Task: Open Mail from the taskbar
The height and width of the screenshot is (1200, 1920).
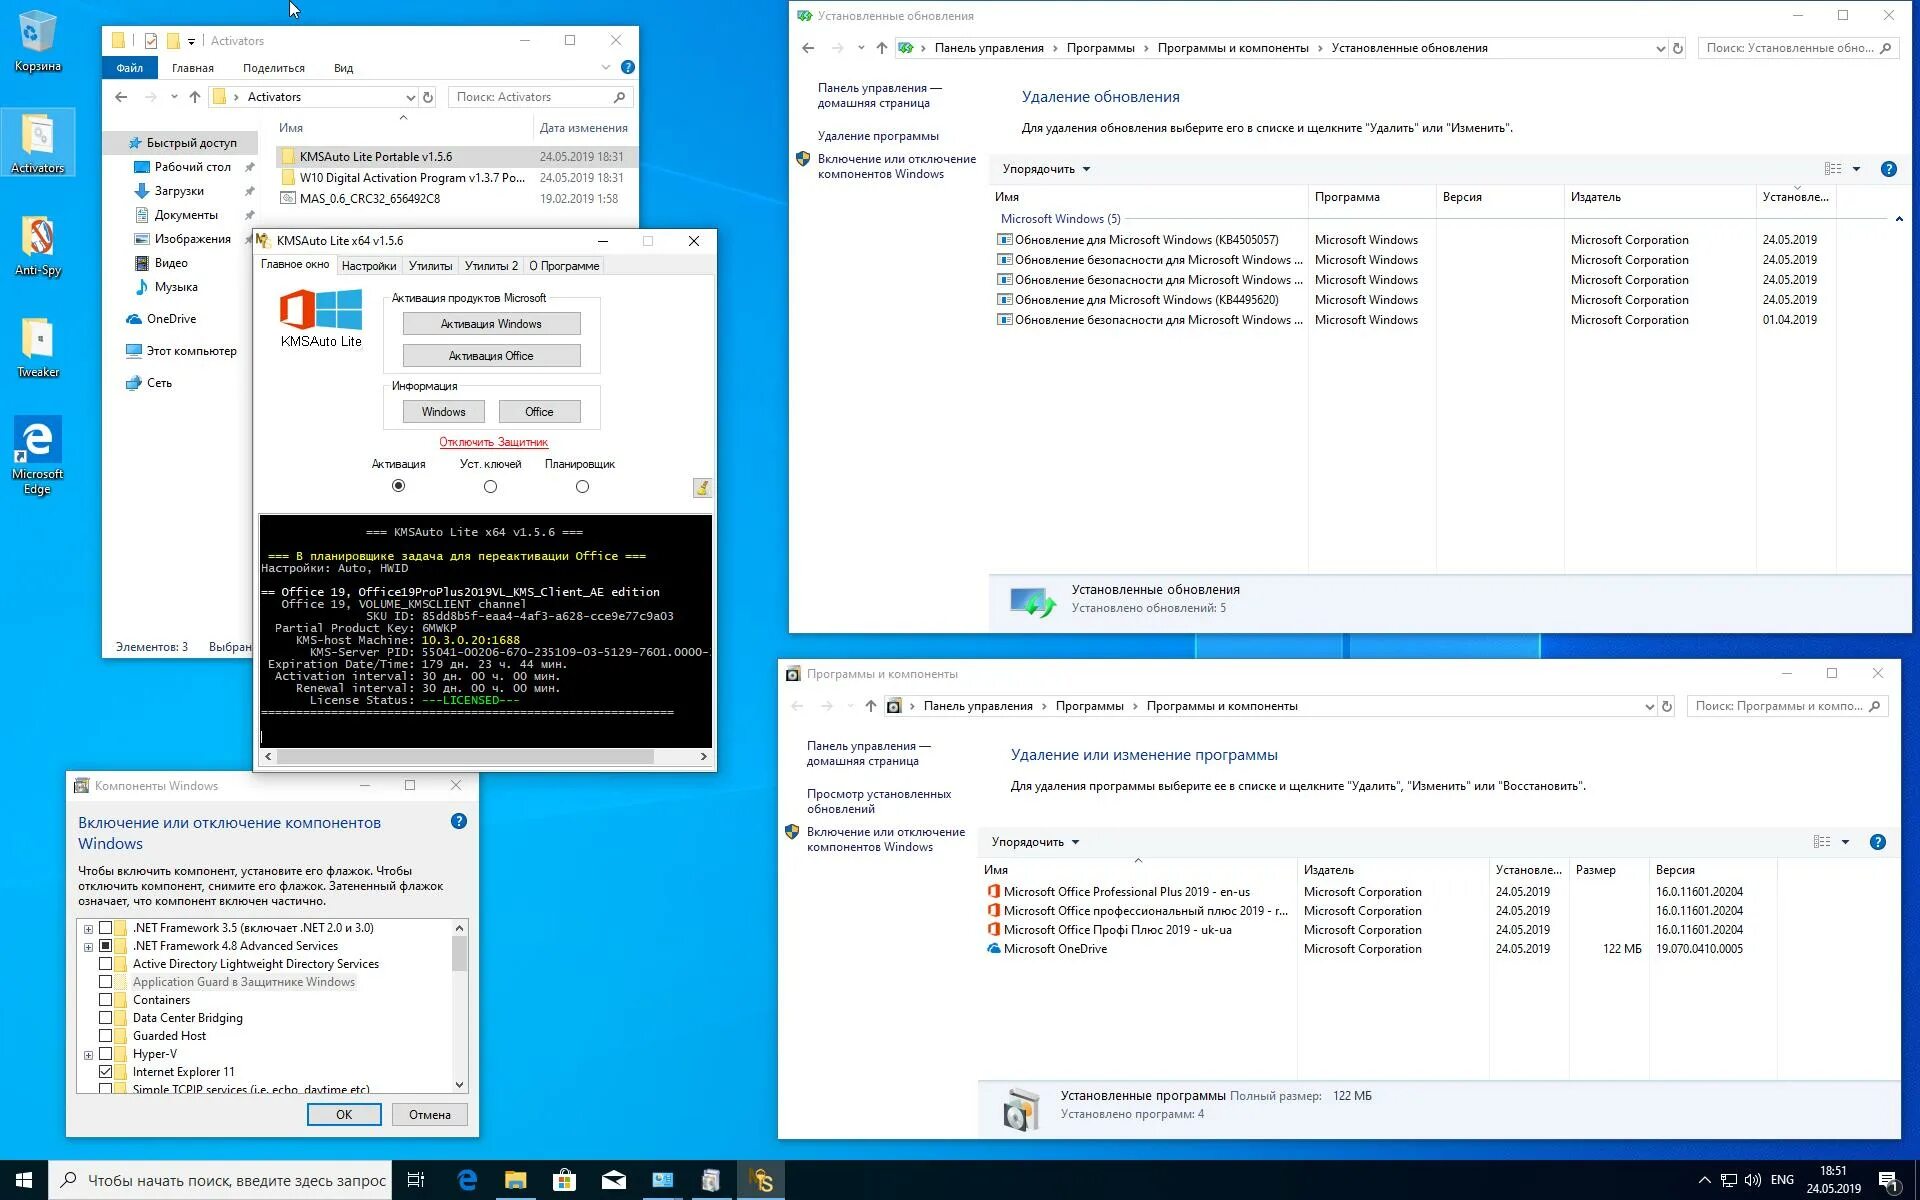Action: click(x=613, y=1180)
